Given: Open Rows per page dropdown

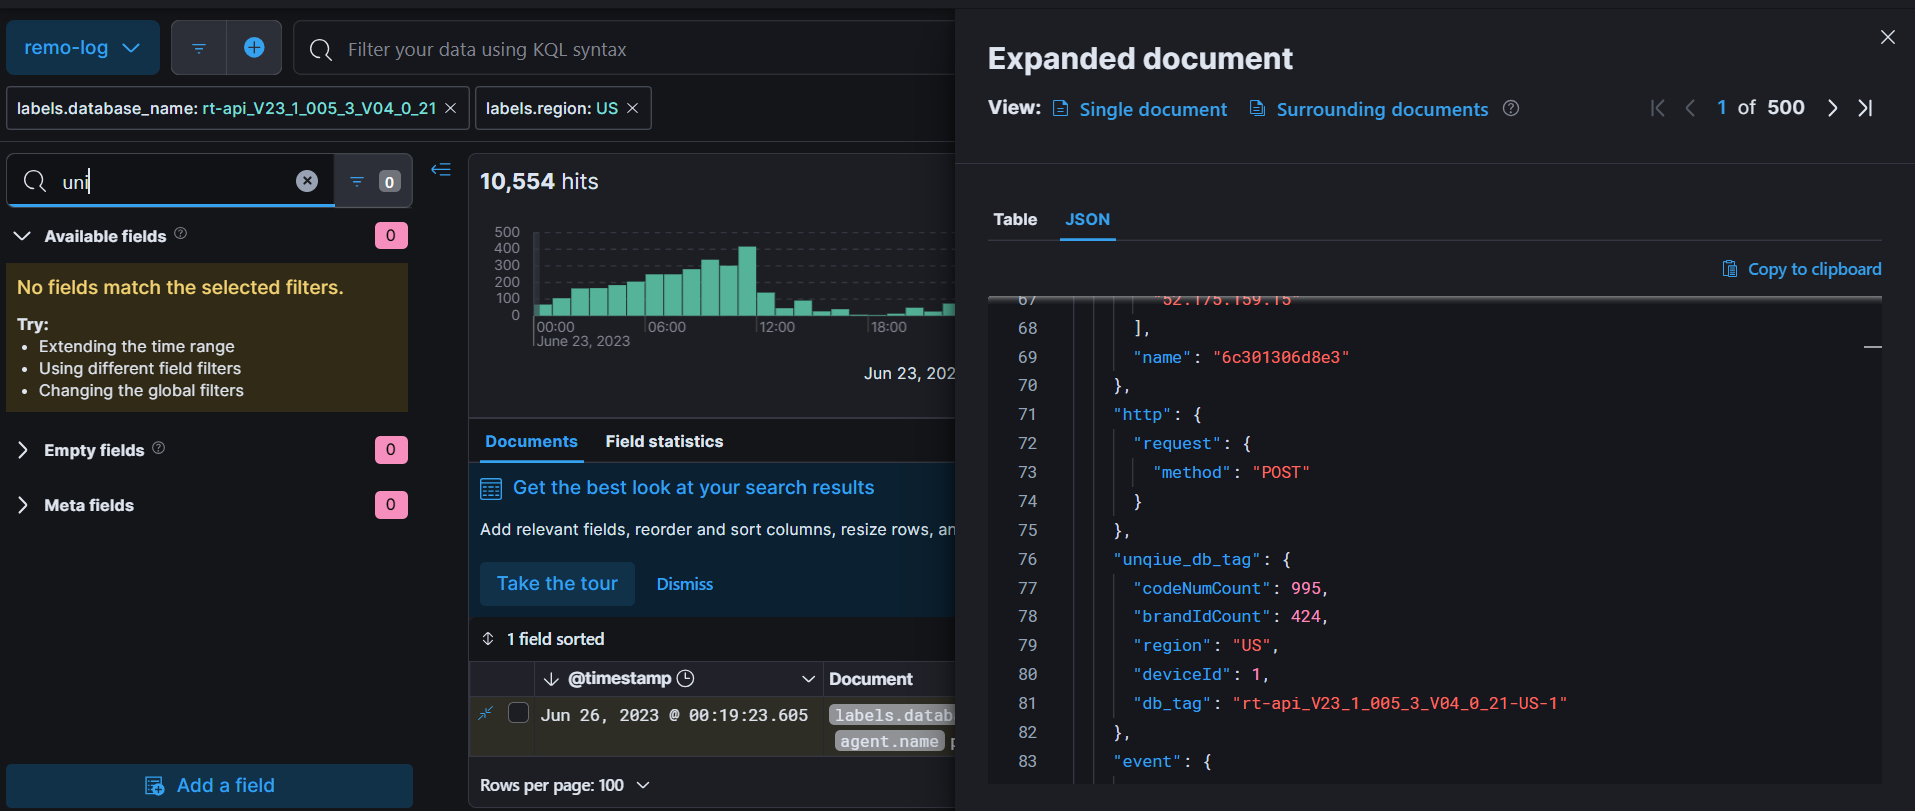Looking at the screenshot, I should point(565,785).
